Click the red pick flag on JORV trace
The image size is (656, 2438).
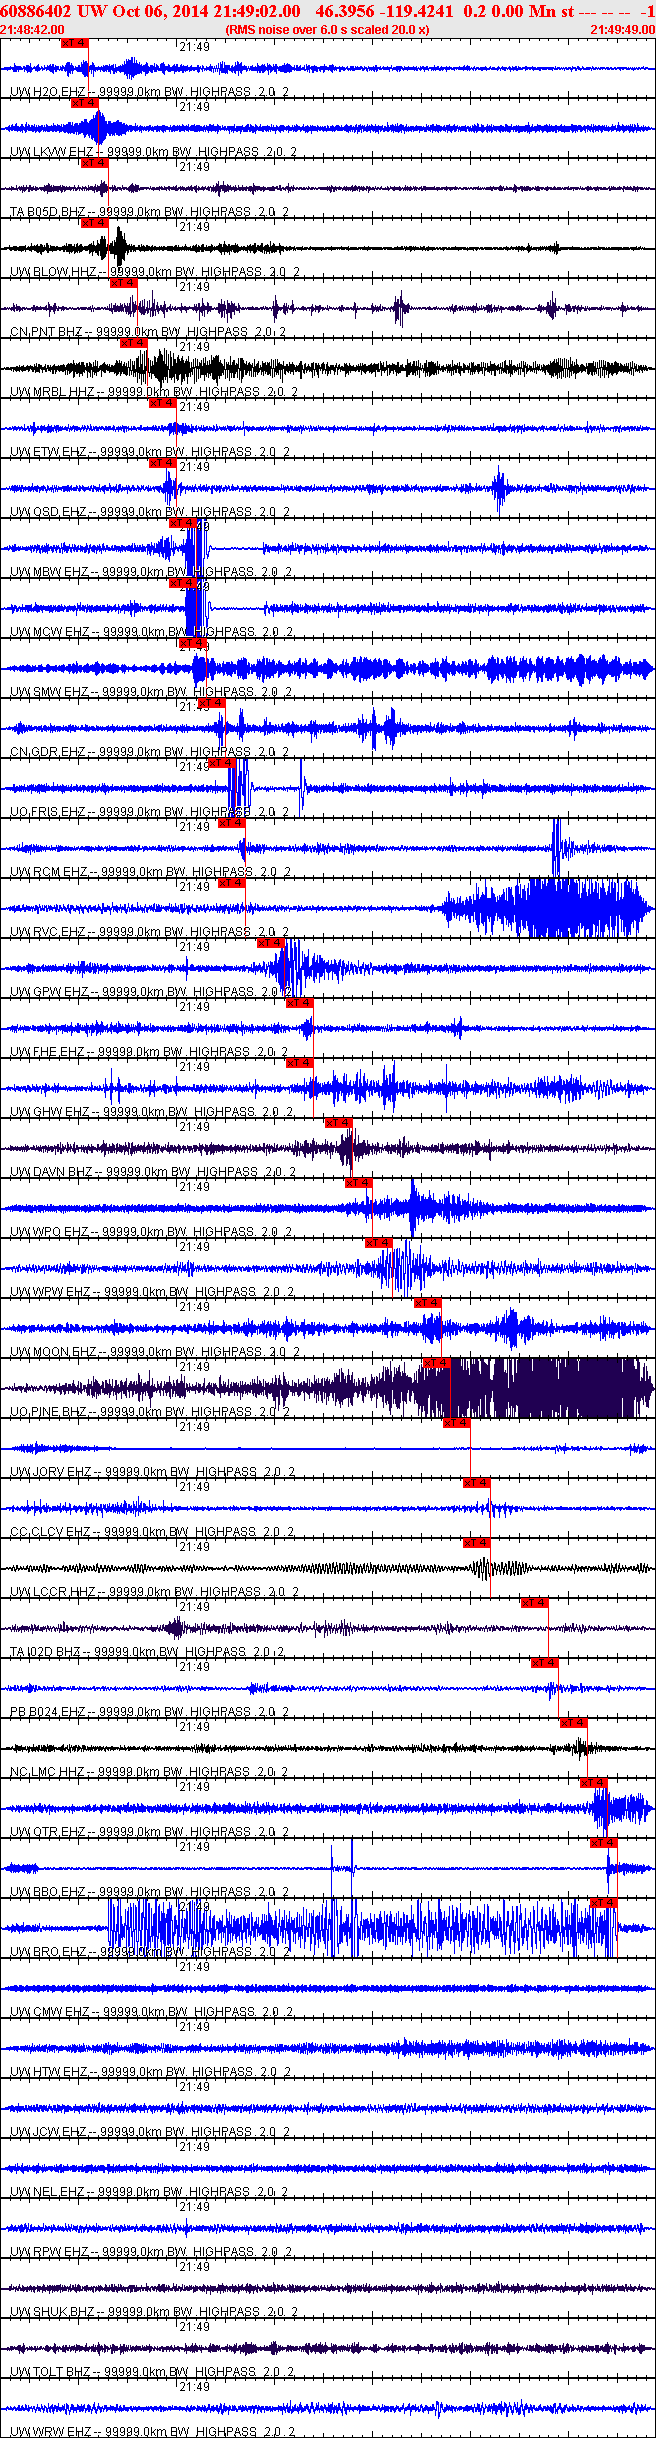coord(457,1423)
